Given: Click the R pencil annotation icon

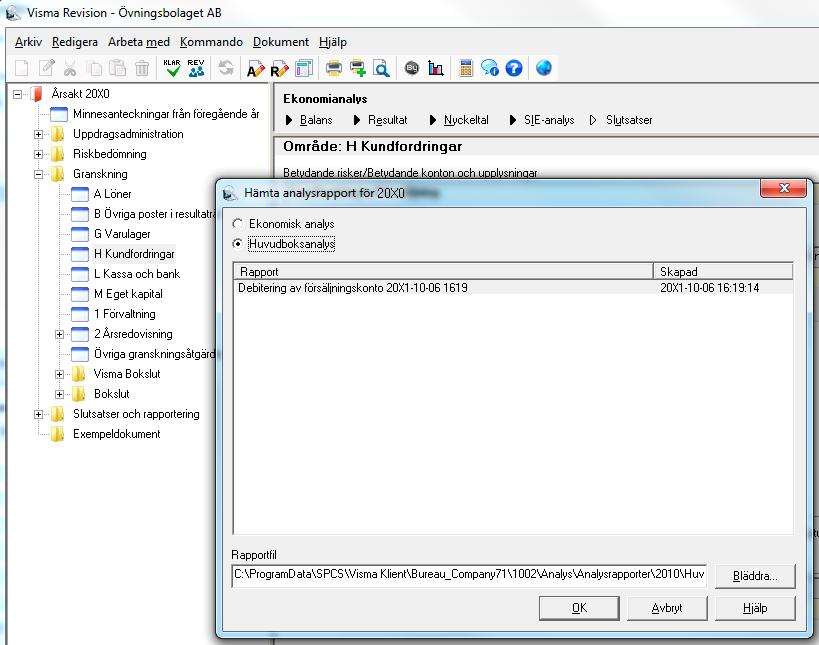Looking at the screenshot, I should (279, 68).
